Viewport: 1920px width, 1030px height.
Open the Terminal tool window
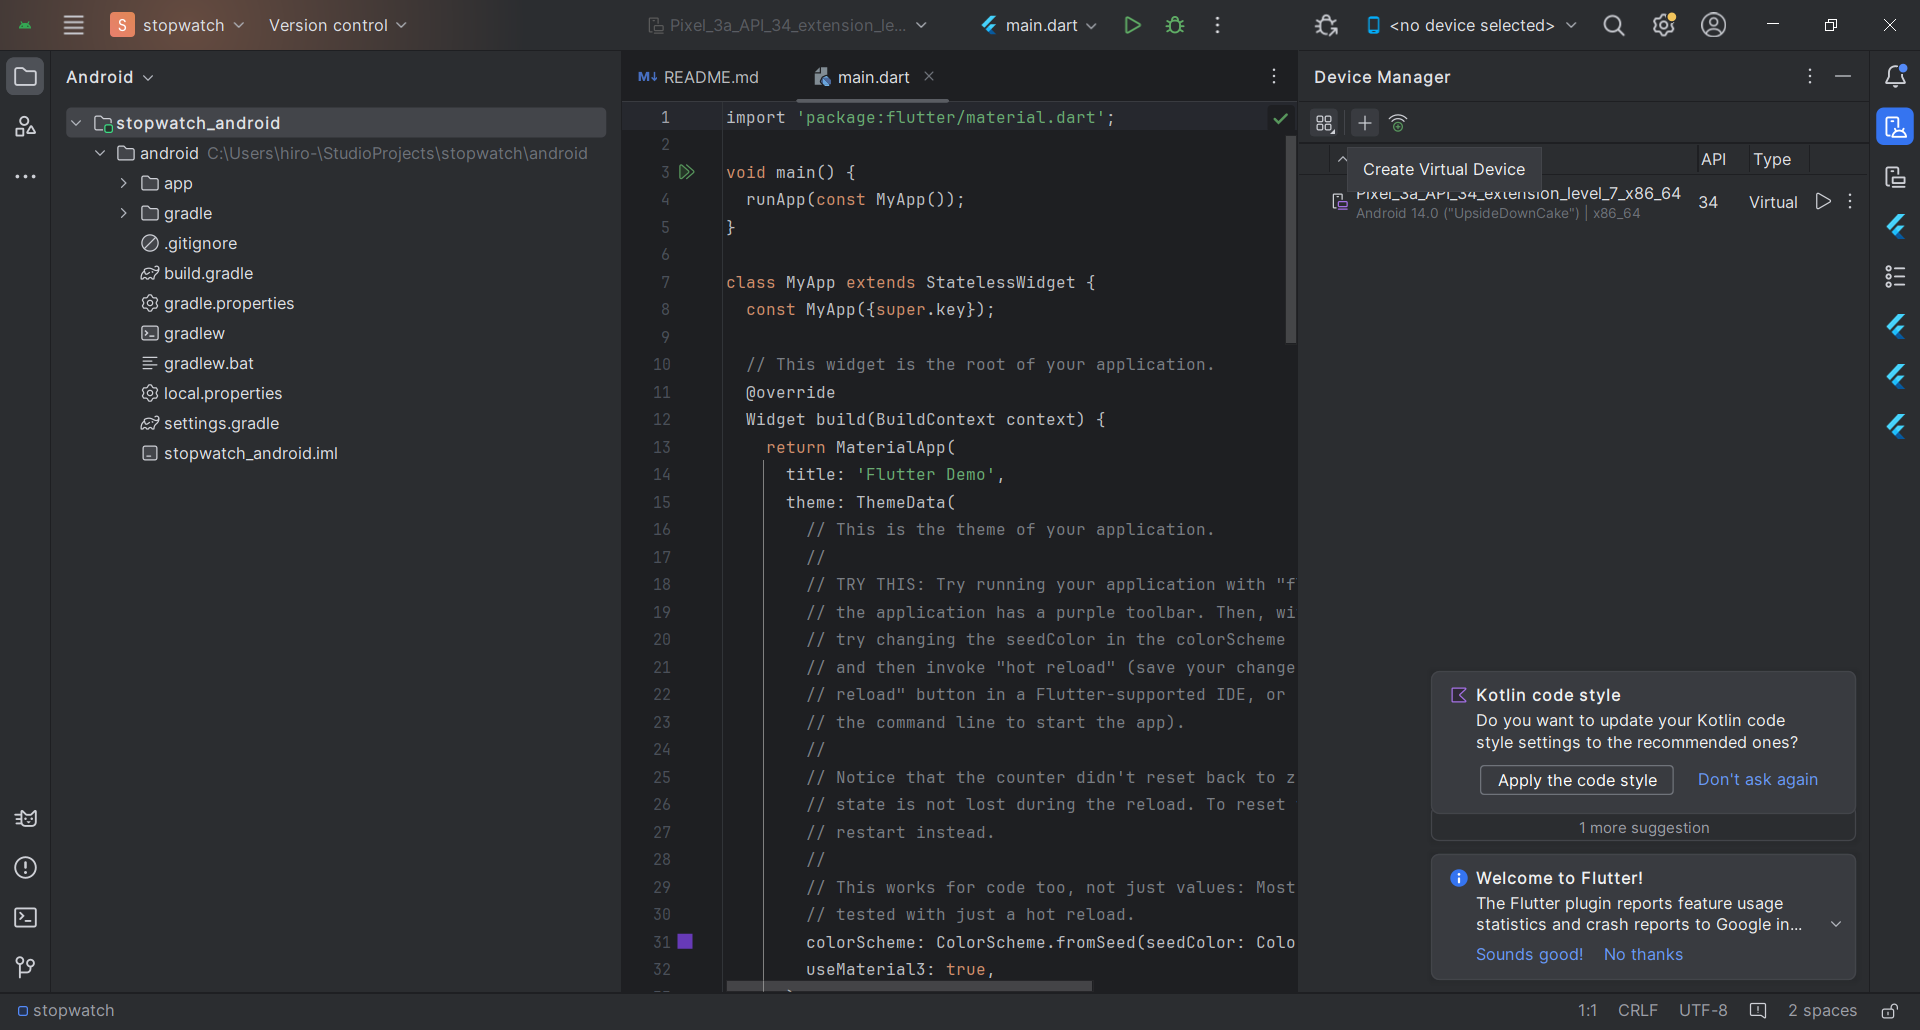26,917
